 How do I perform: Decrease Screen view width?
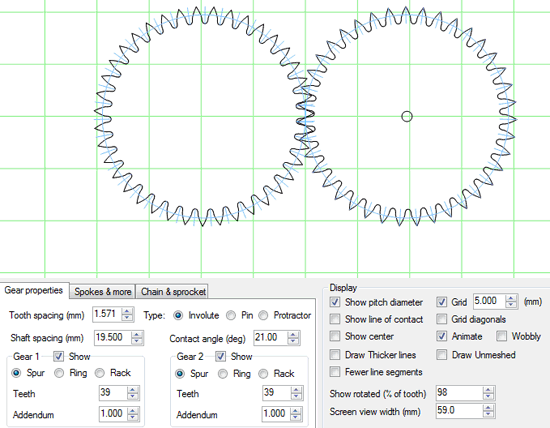point(489,414)
